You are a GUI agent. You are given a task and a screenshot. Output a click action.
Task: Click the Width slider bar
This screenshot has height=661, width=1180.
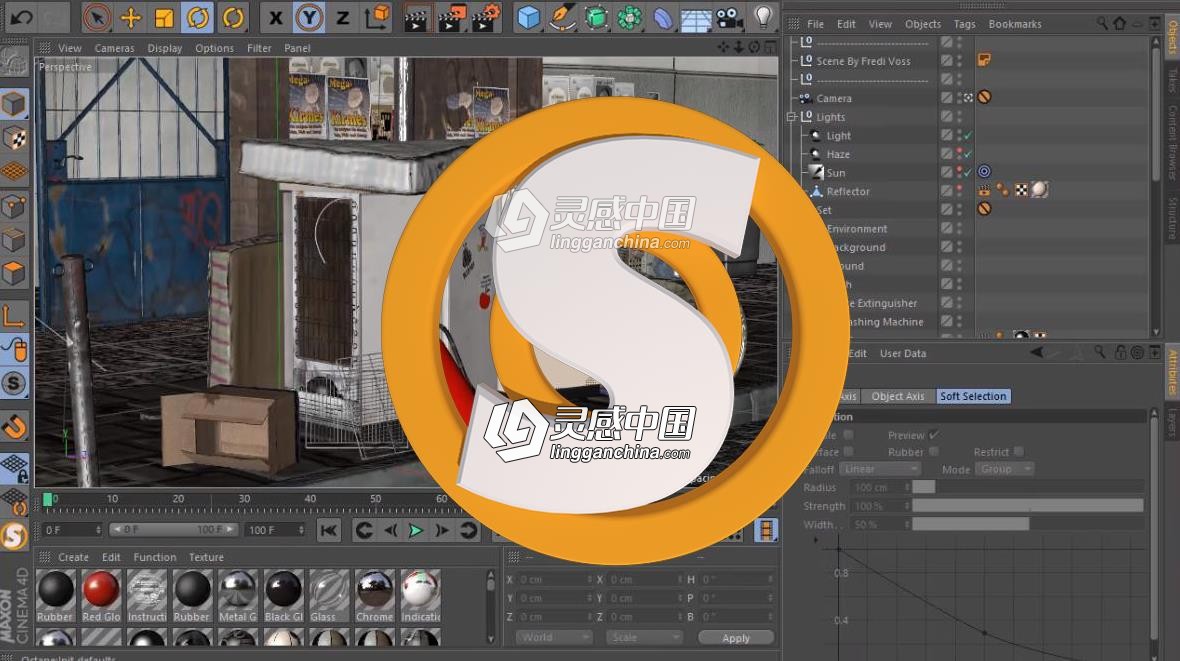[1027, 524]
